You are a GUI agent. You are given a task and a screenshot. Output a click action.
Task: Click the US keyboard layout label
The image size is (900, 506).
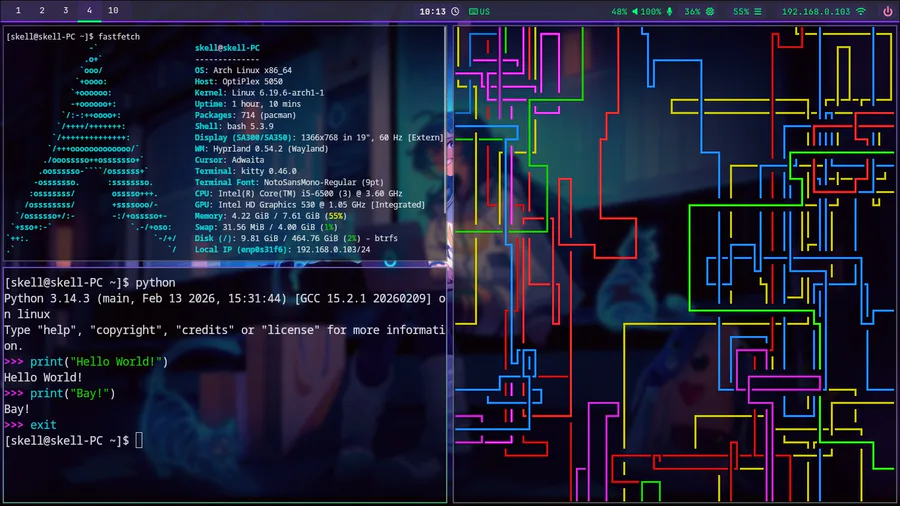coord(485,11)
